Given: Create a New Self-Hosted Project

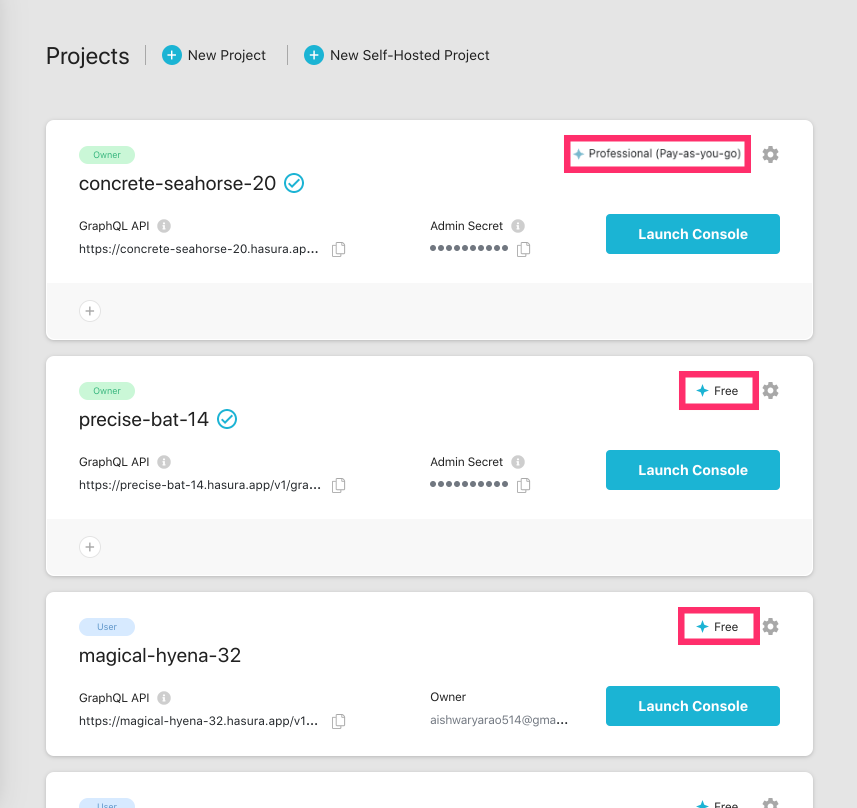Looking at the screenshot, I should 396,56.
